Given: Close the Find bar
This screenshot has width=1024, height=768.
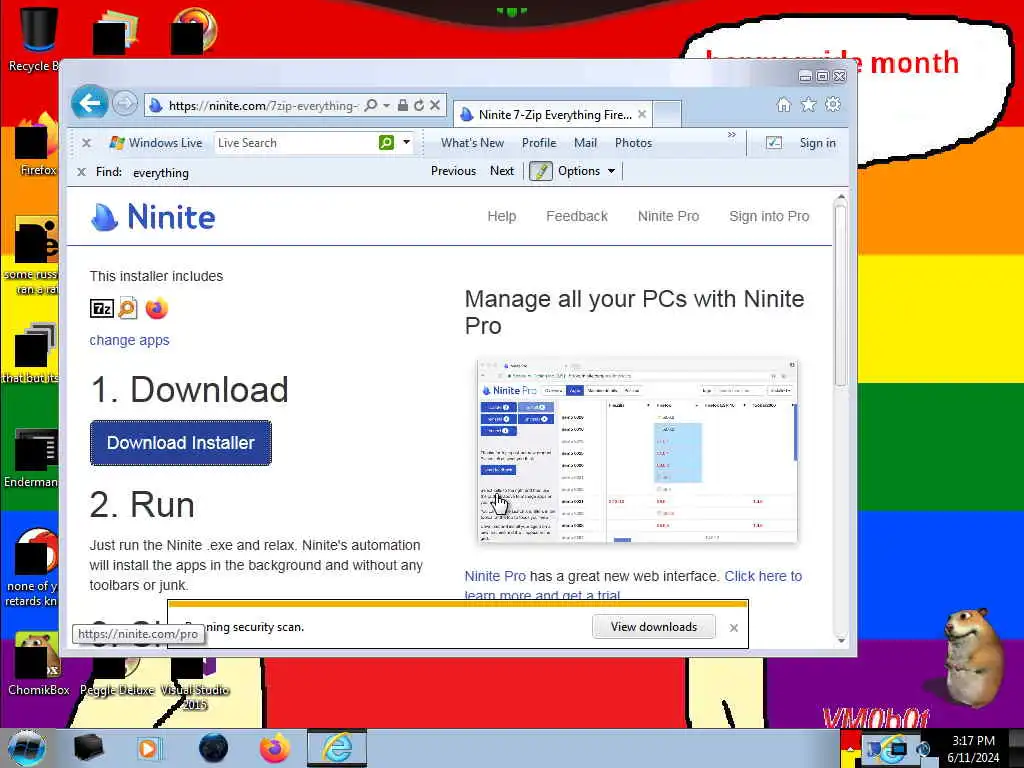Looking at the screenshot, I should tap(81, 172).
